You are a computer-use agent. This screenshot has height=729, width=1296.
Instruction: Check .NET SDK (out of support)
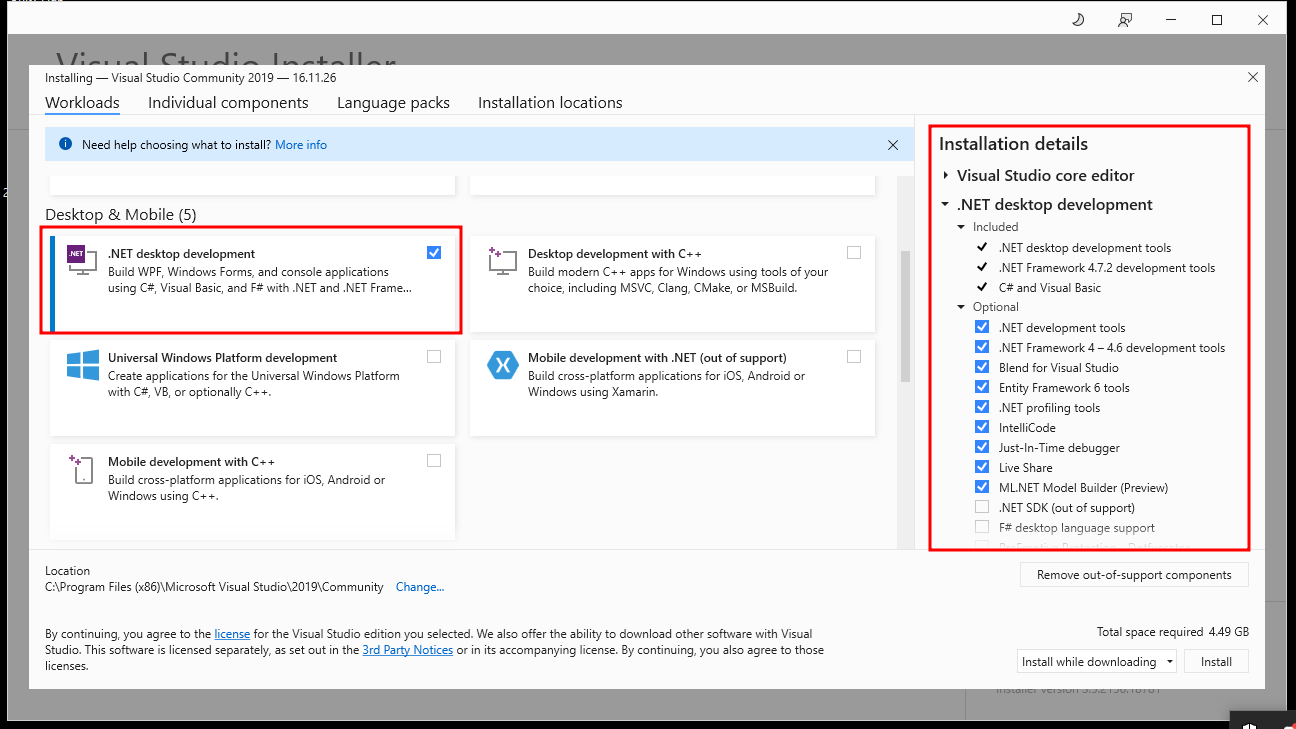click(x=982, y=507)
